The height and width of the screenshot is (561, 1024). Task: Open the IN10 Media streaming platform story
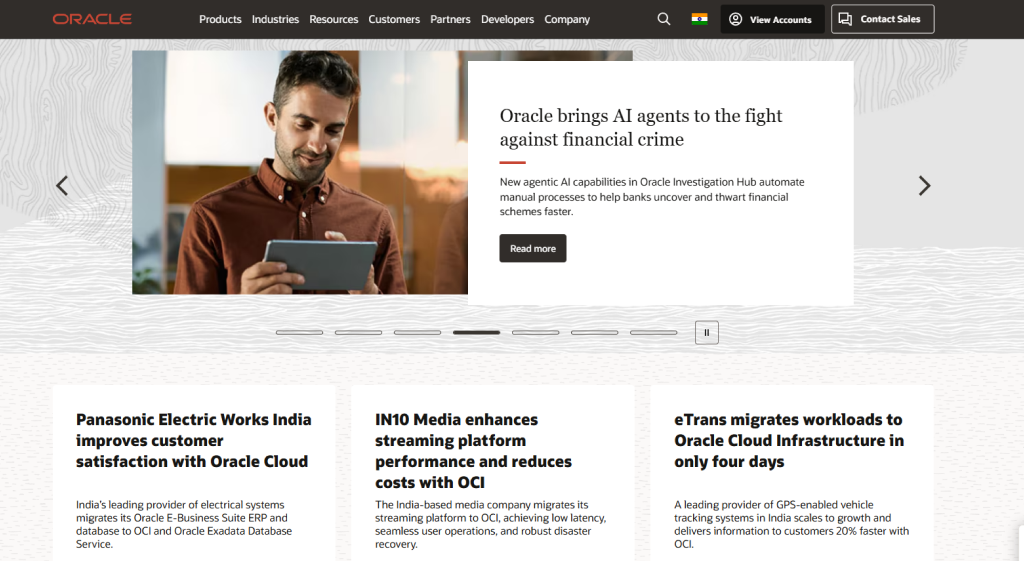(473, 451)
